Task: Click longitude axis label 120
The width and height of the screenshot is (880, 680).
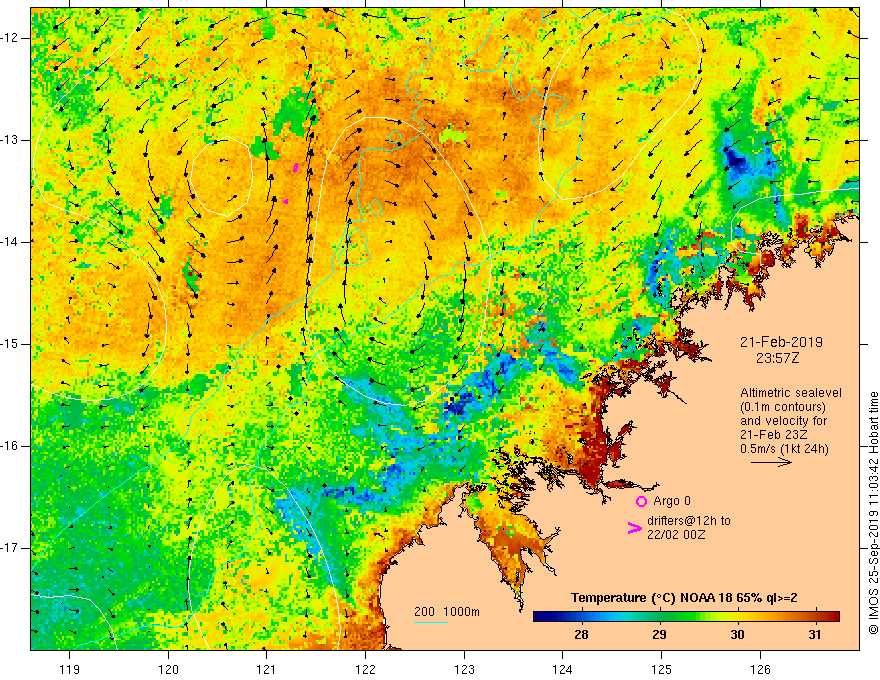Action: [168, 669]
